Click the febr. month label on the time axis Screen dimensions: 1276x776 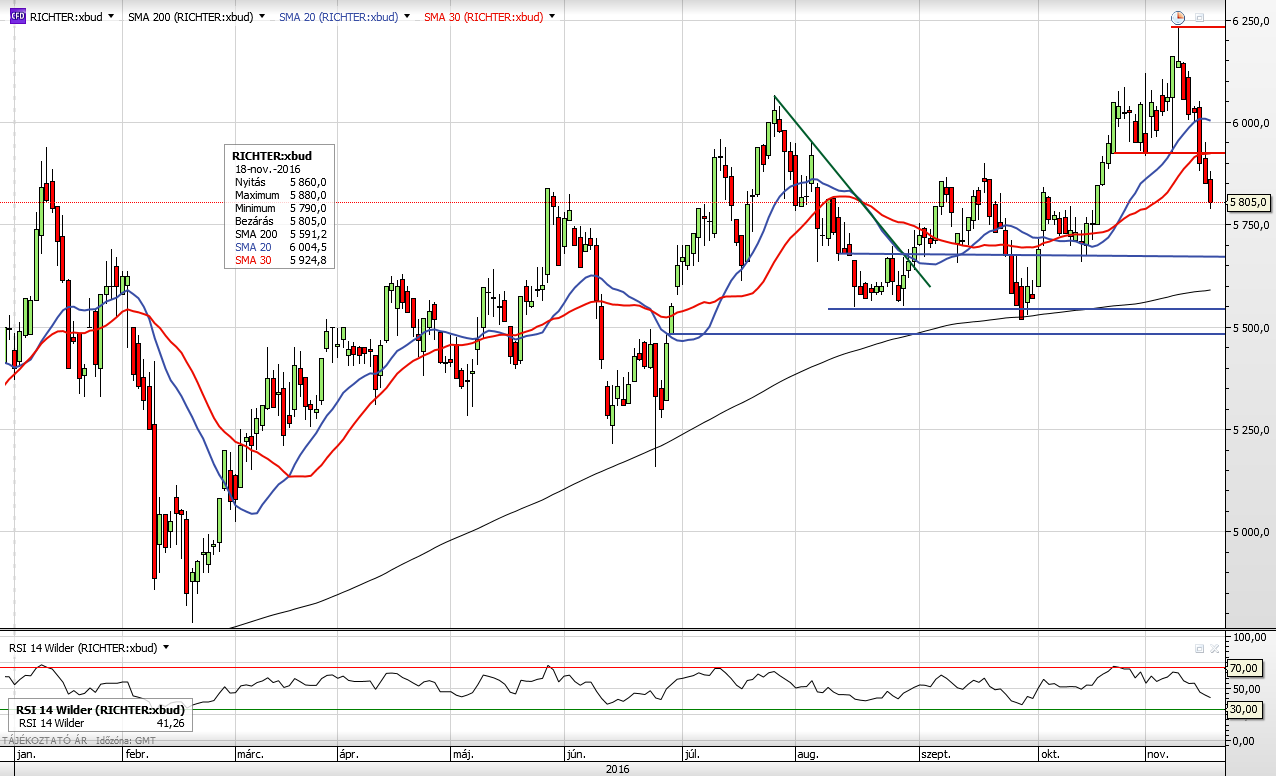click(x=137, y=754)
